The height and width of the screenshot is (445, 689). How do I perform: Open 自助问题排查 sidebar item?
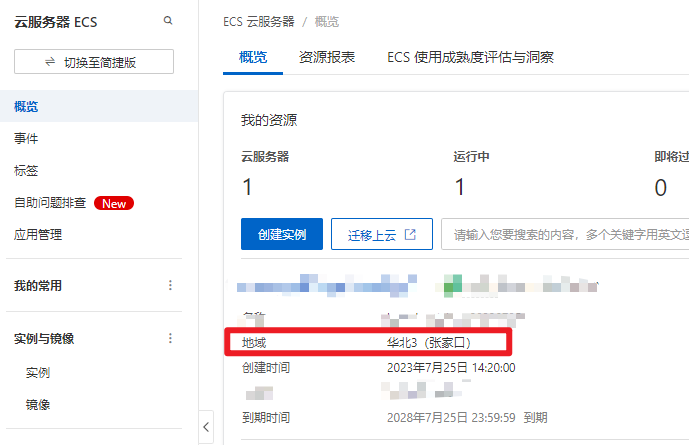click(50, 203)
